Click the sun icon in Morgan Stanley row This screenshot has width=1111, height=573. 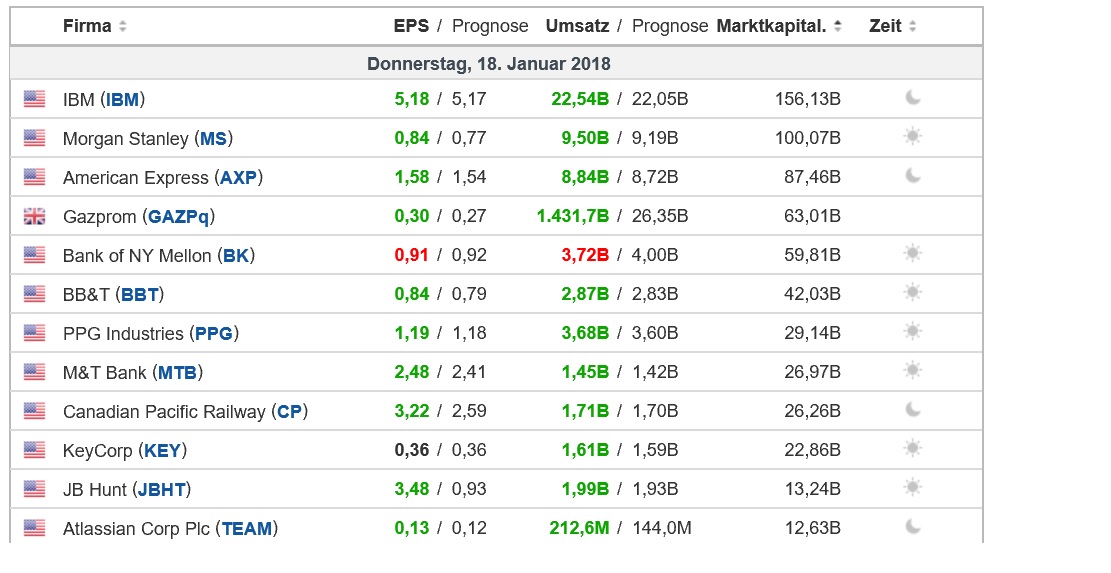click(912, 137)
